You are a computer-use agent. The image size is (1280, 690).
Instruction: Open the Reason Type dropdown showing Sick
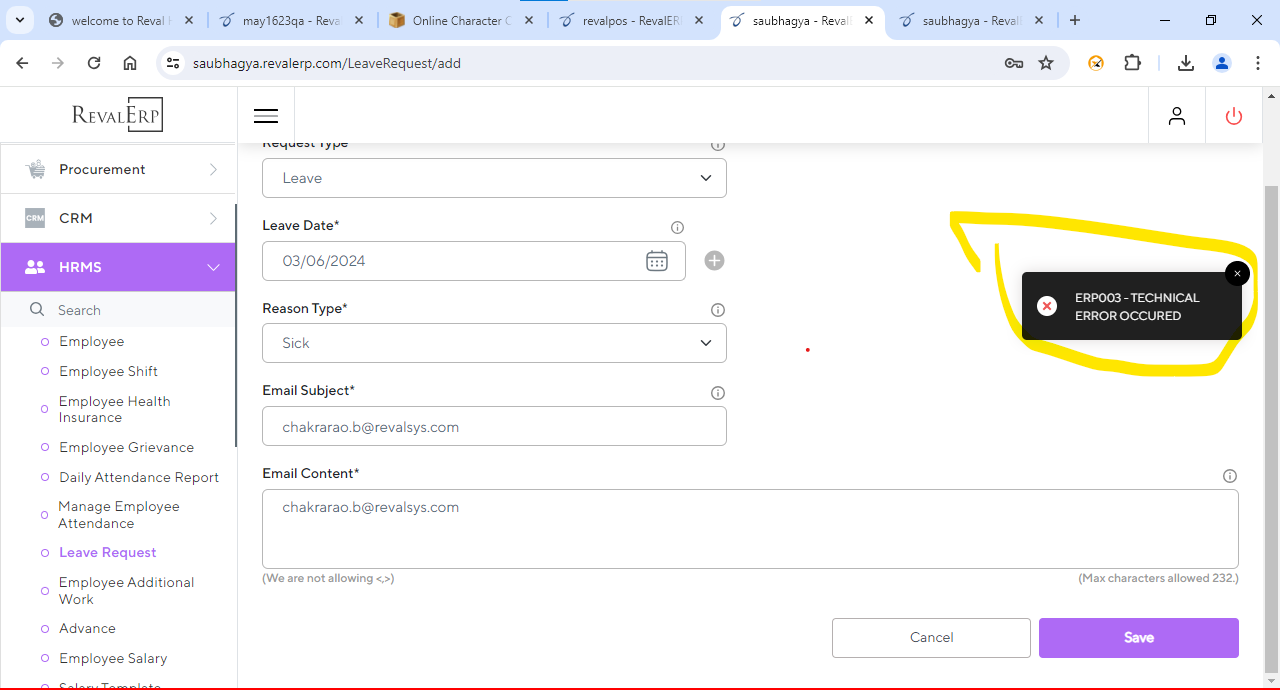click(x=494, y=343)
